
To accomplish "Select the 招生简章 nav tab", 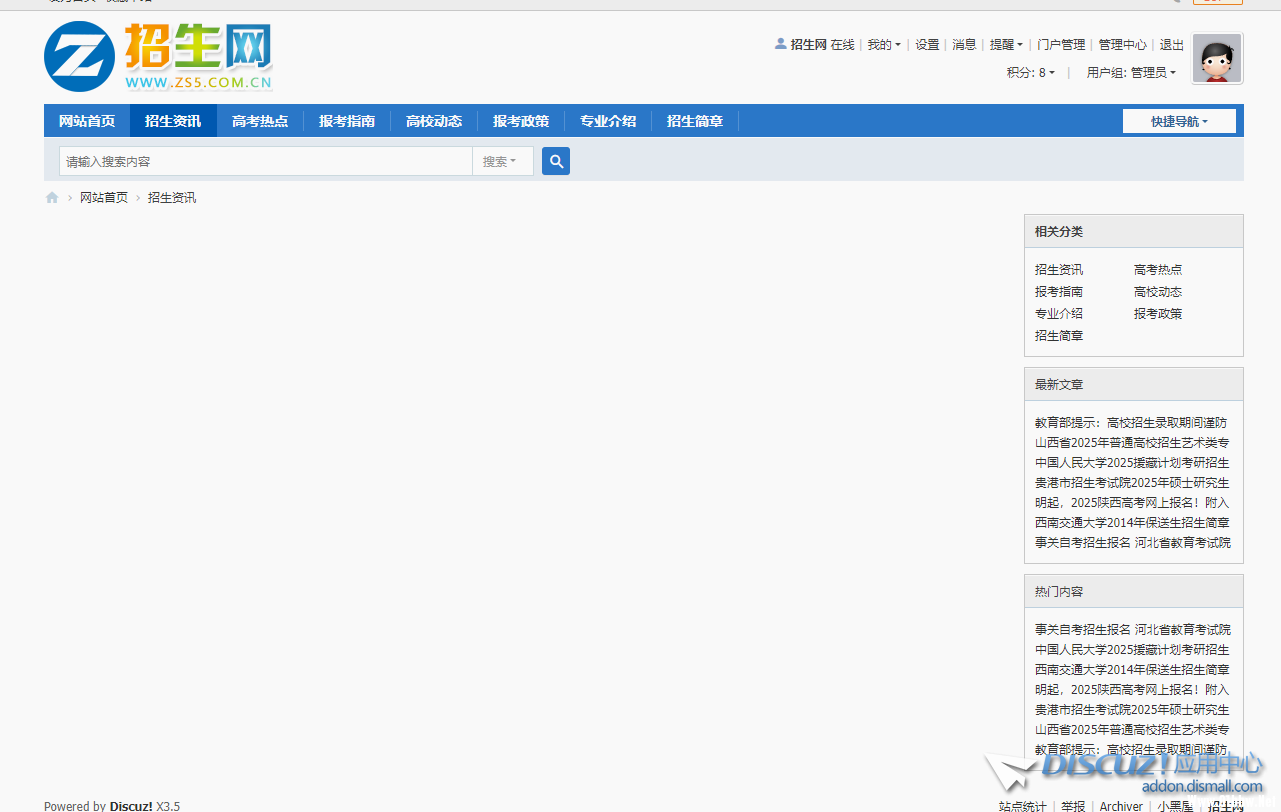I will (695, 121).
